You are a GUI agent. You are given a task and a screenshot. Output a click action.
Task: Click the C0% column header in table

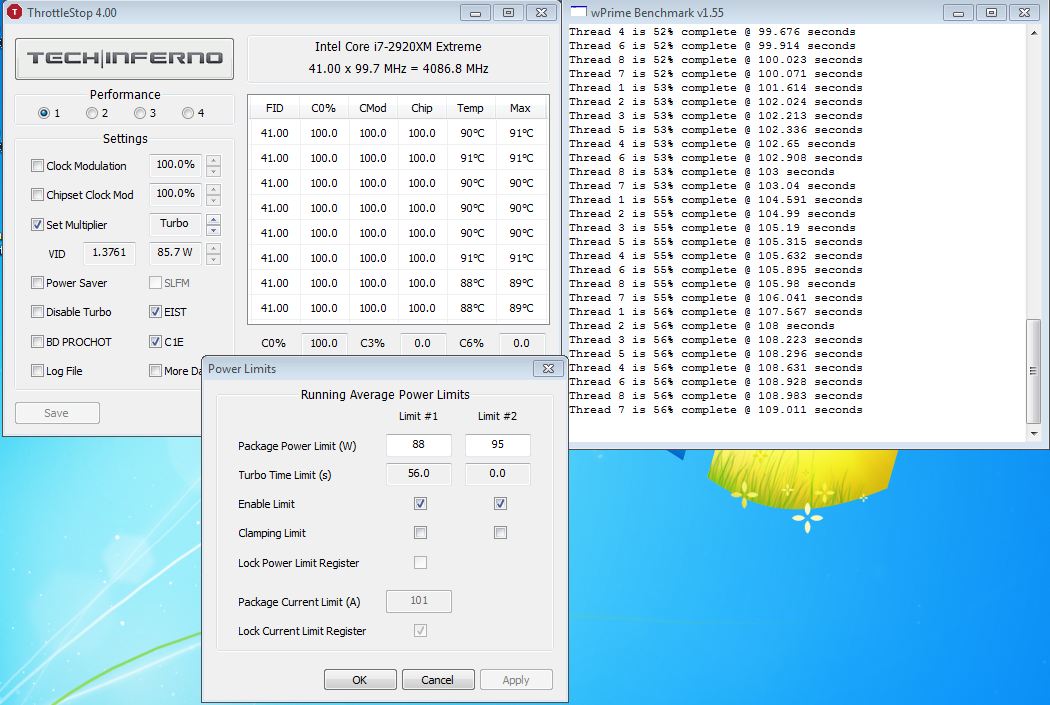point(323,108)
